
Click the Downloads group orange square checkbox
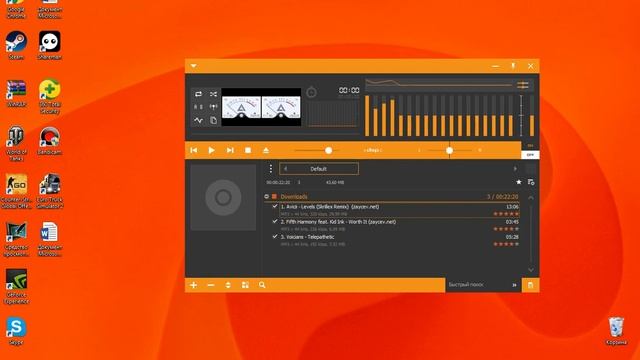click(x=274, y=196)
